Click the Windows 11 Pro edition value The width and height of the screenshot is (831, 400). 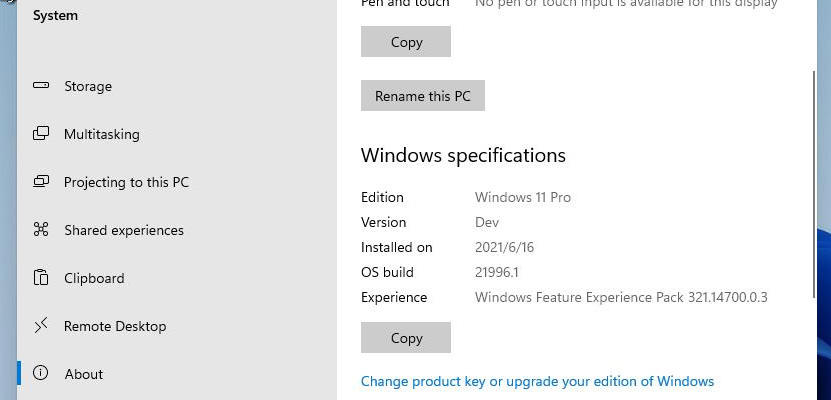(523, 198)
